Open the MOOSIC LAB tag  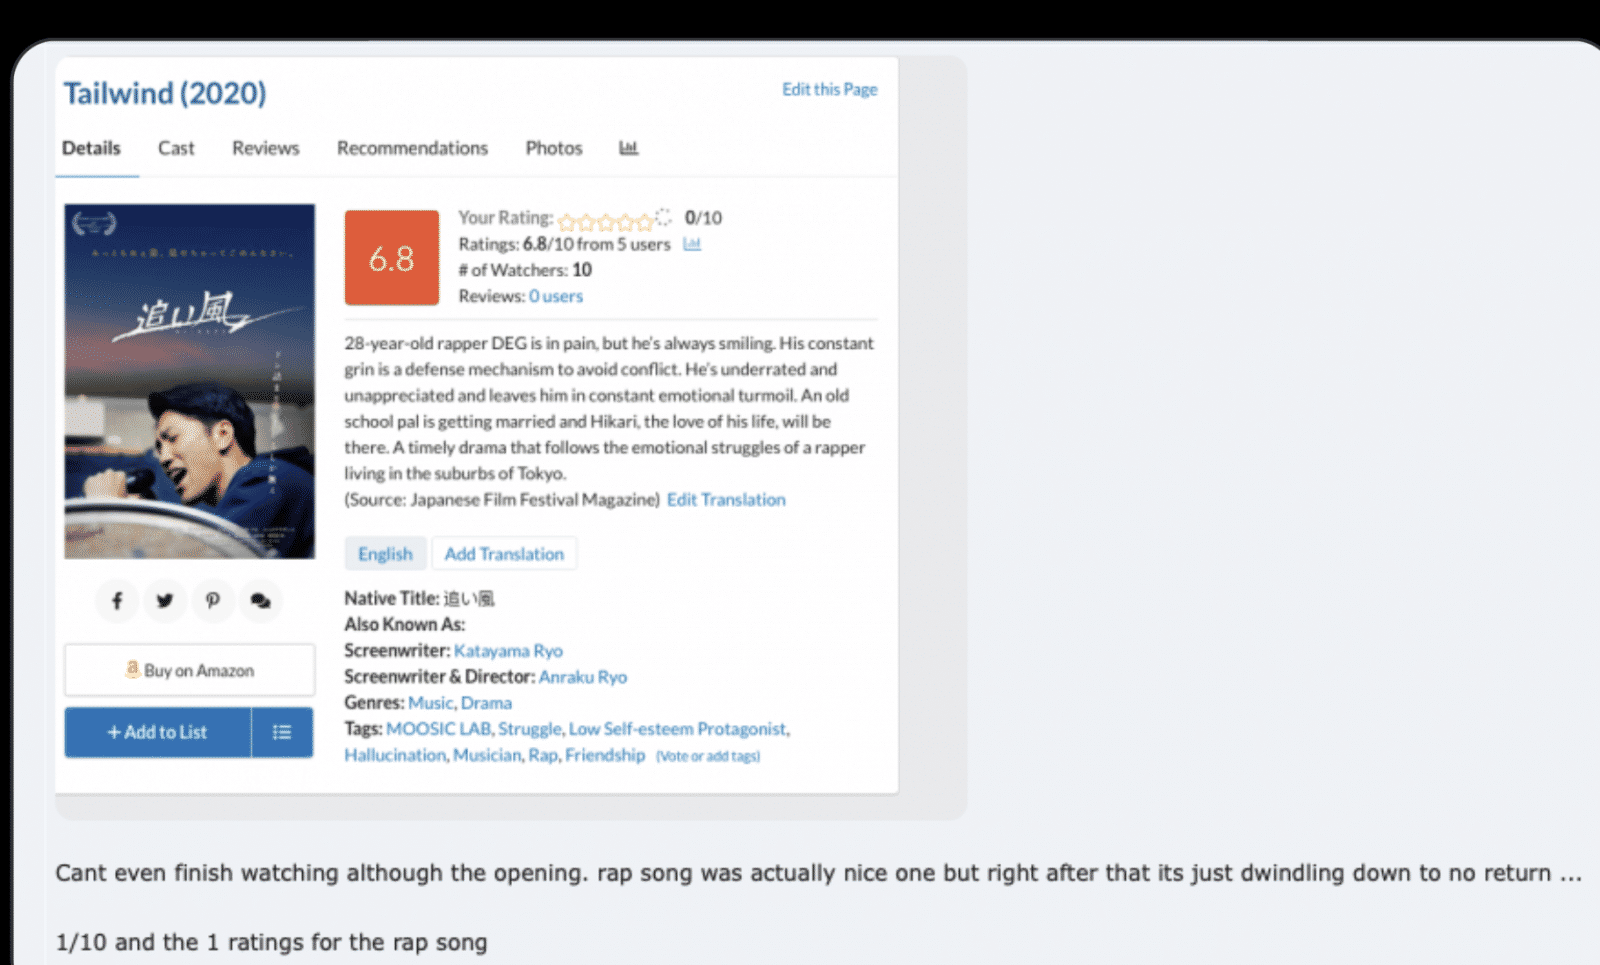coord(438,729)
